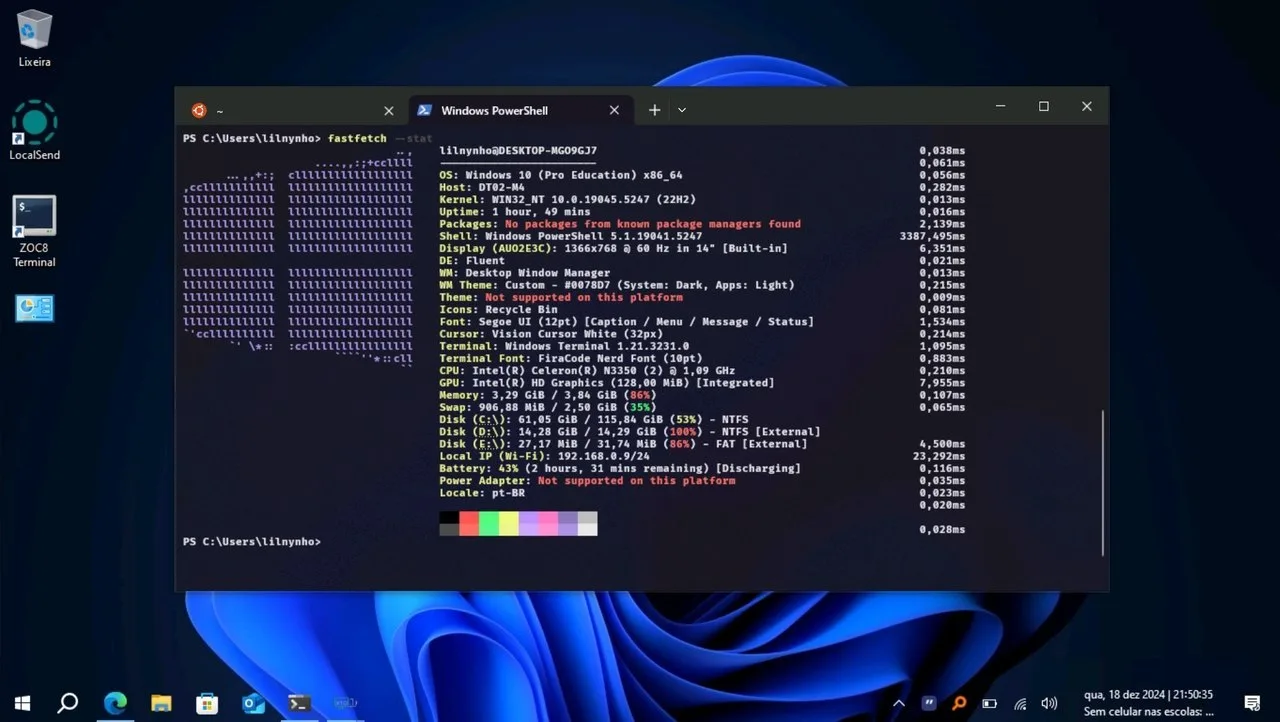Click the "CPU: Intel(R) Celeron(R) N3350" line
This screenshot has height=722, width=1280.
[587, 370]
